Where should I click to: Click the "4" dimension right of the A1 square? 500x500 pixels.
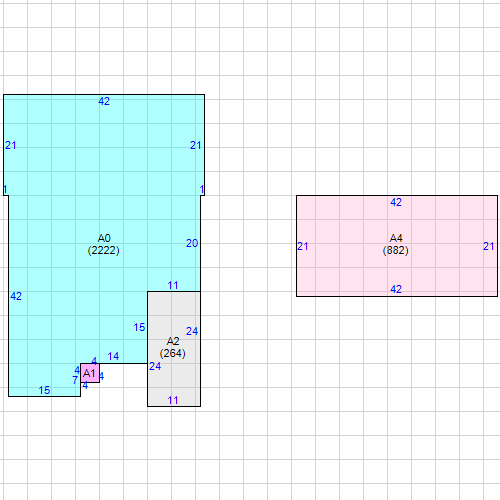(x=101, y=376)
